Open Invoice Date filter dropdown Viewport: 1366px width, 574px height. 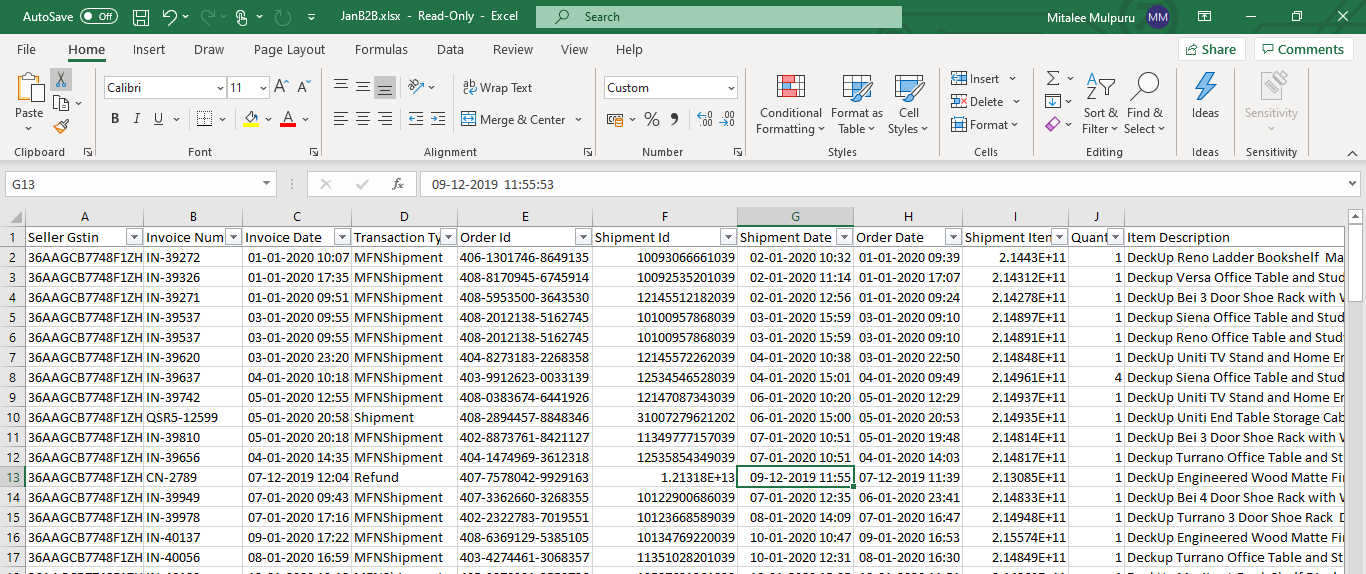(342, 237)
